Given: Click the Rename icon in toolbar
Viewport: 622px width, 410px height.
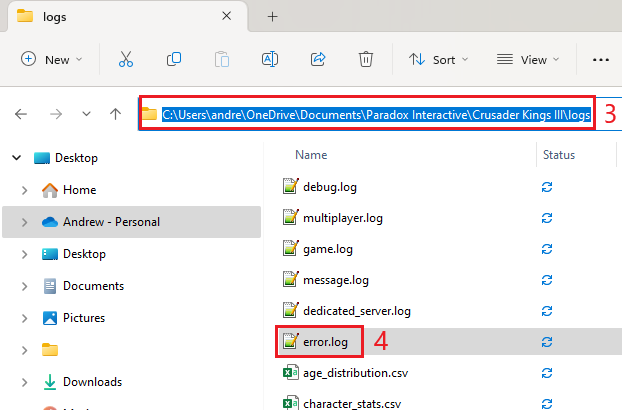Looking at the screenshot, I should click(x=270, y=59).
